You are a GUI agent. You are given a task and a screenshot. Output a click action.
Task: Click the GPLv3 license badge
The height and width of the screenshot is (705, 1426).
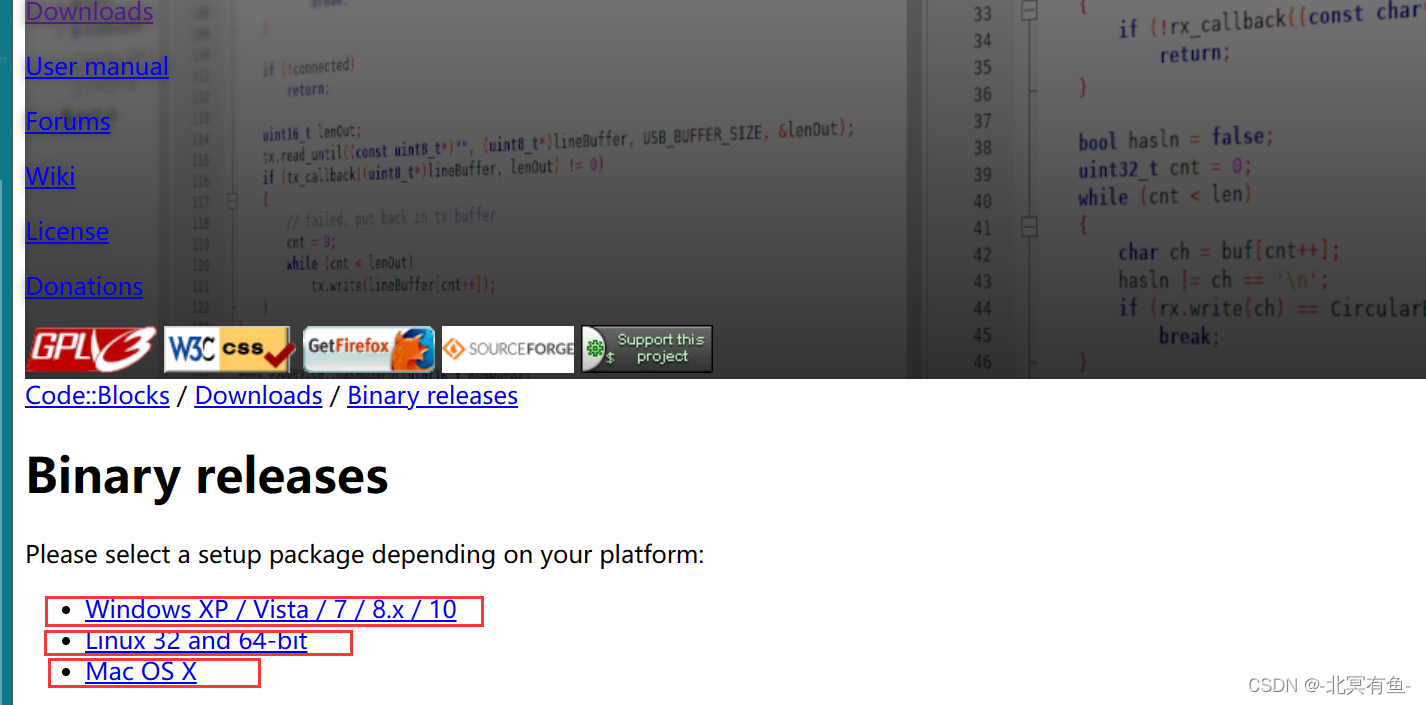point(91,349)
